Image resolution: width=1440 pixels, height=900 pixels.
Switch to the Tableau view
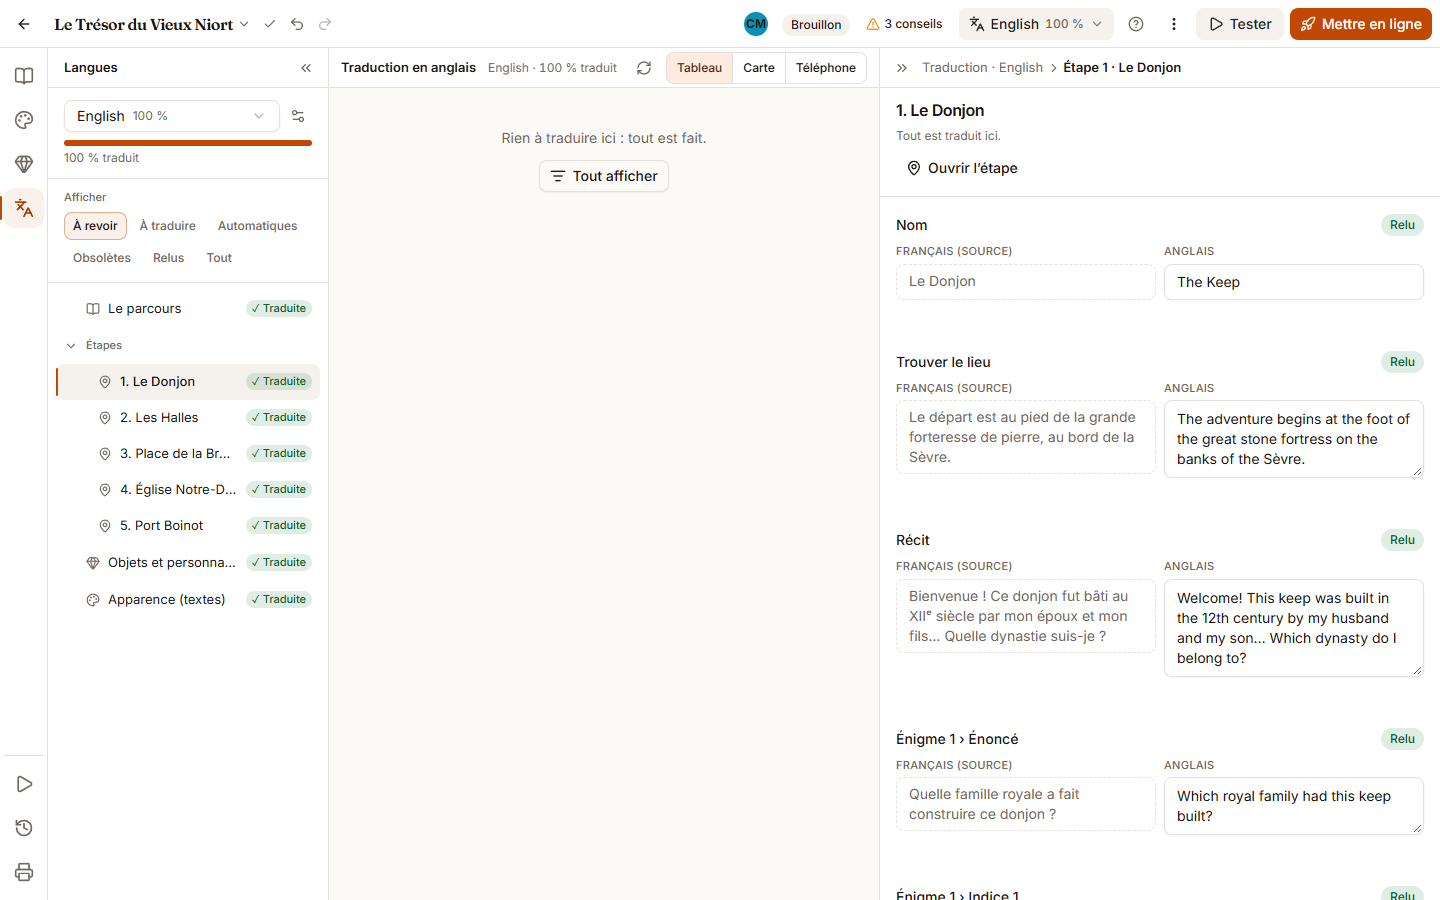point(699,68)
